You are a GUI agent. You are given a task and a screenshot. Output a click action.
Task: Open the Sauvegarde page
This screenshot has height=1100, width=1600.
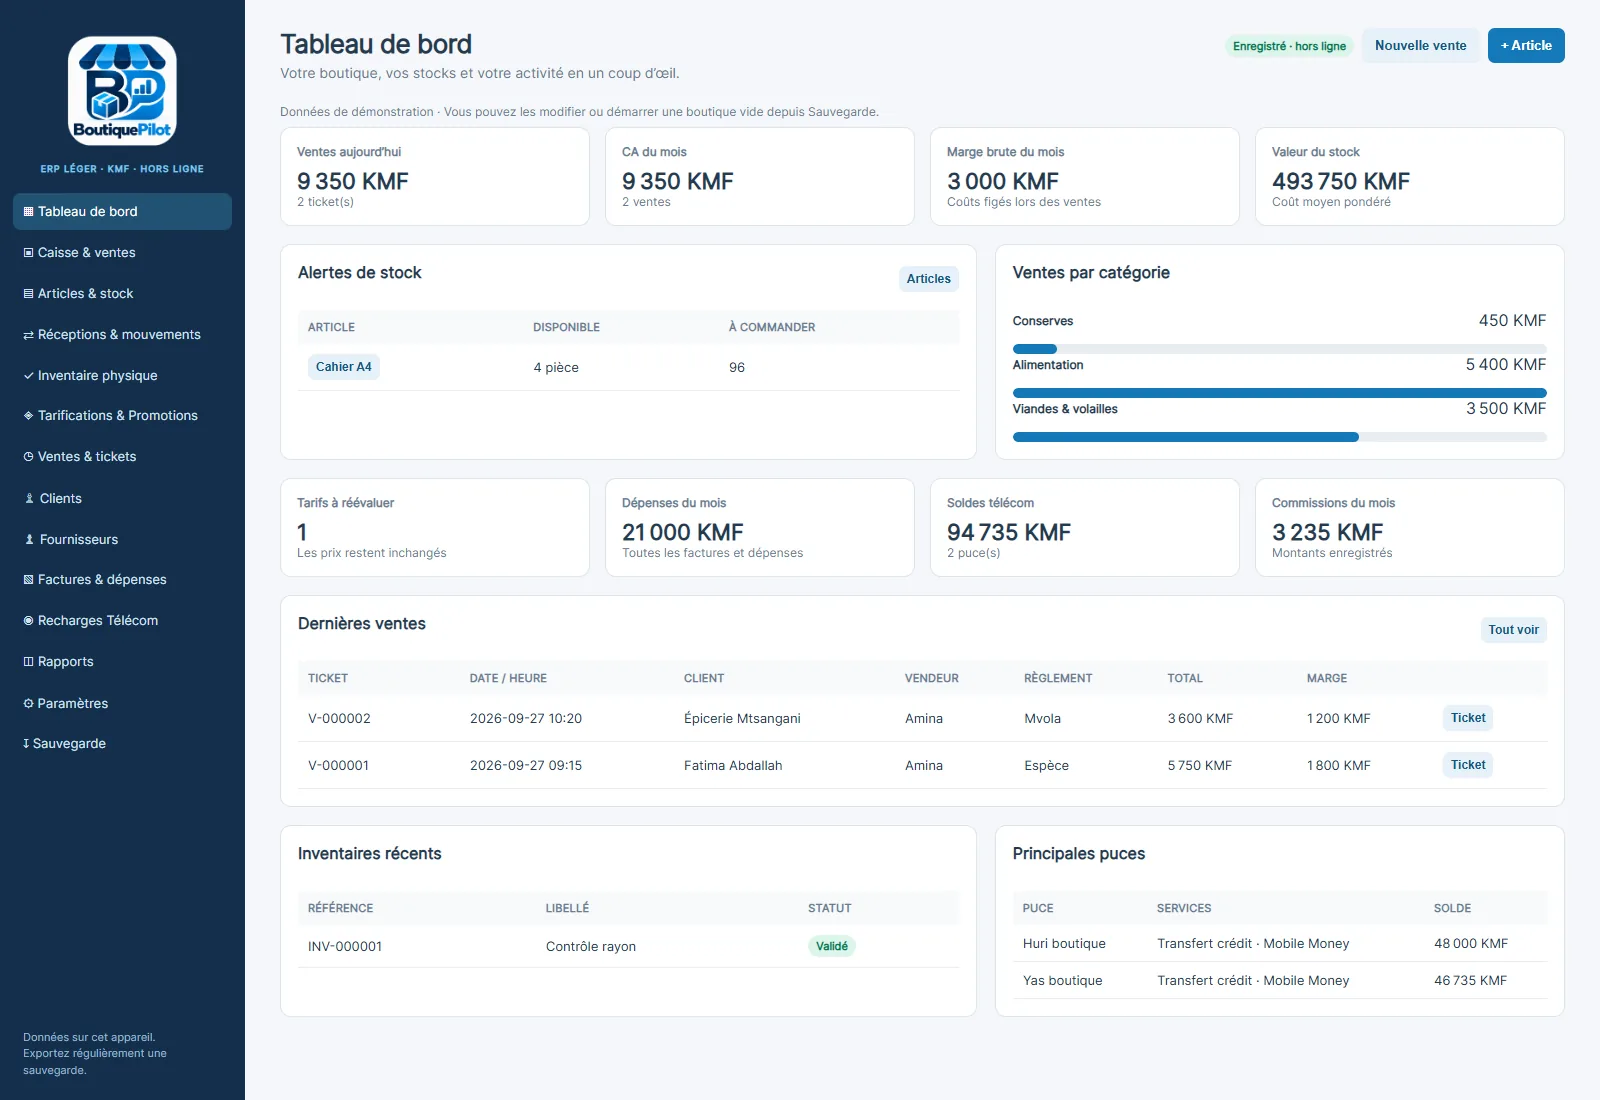[122, 743]
